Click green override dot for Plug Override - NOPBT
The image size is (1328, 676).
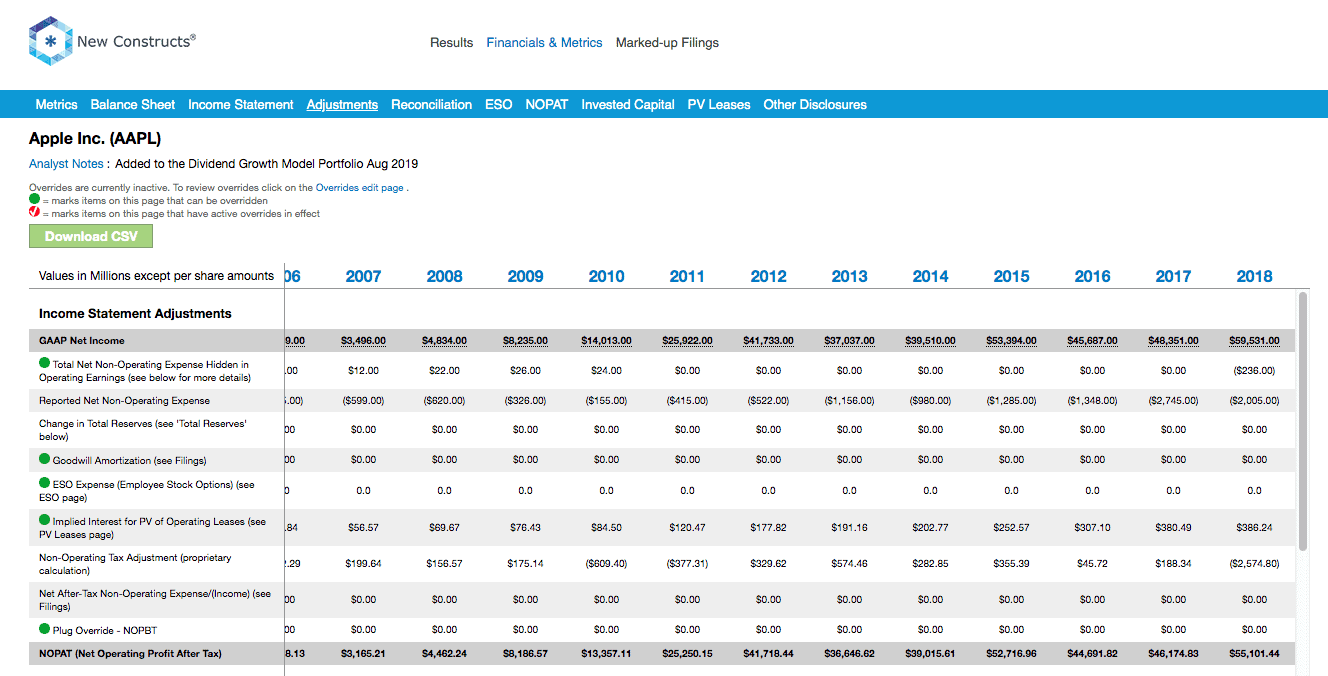(x=45, y=629)
